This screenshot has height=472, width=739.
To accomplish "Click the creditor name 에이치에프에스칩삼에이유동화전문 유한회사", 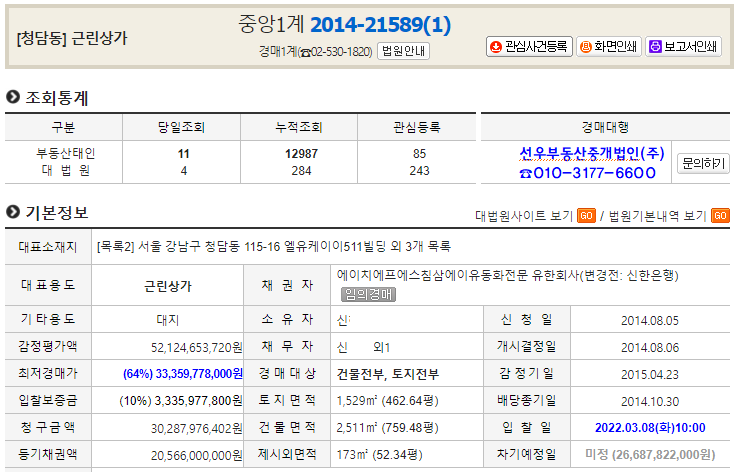I will tap(458, 275).
